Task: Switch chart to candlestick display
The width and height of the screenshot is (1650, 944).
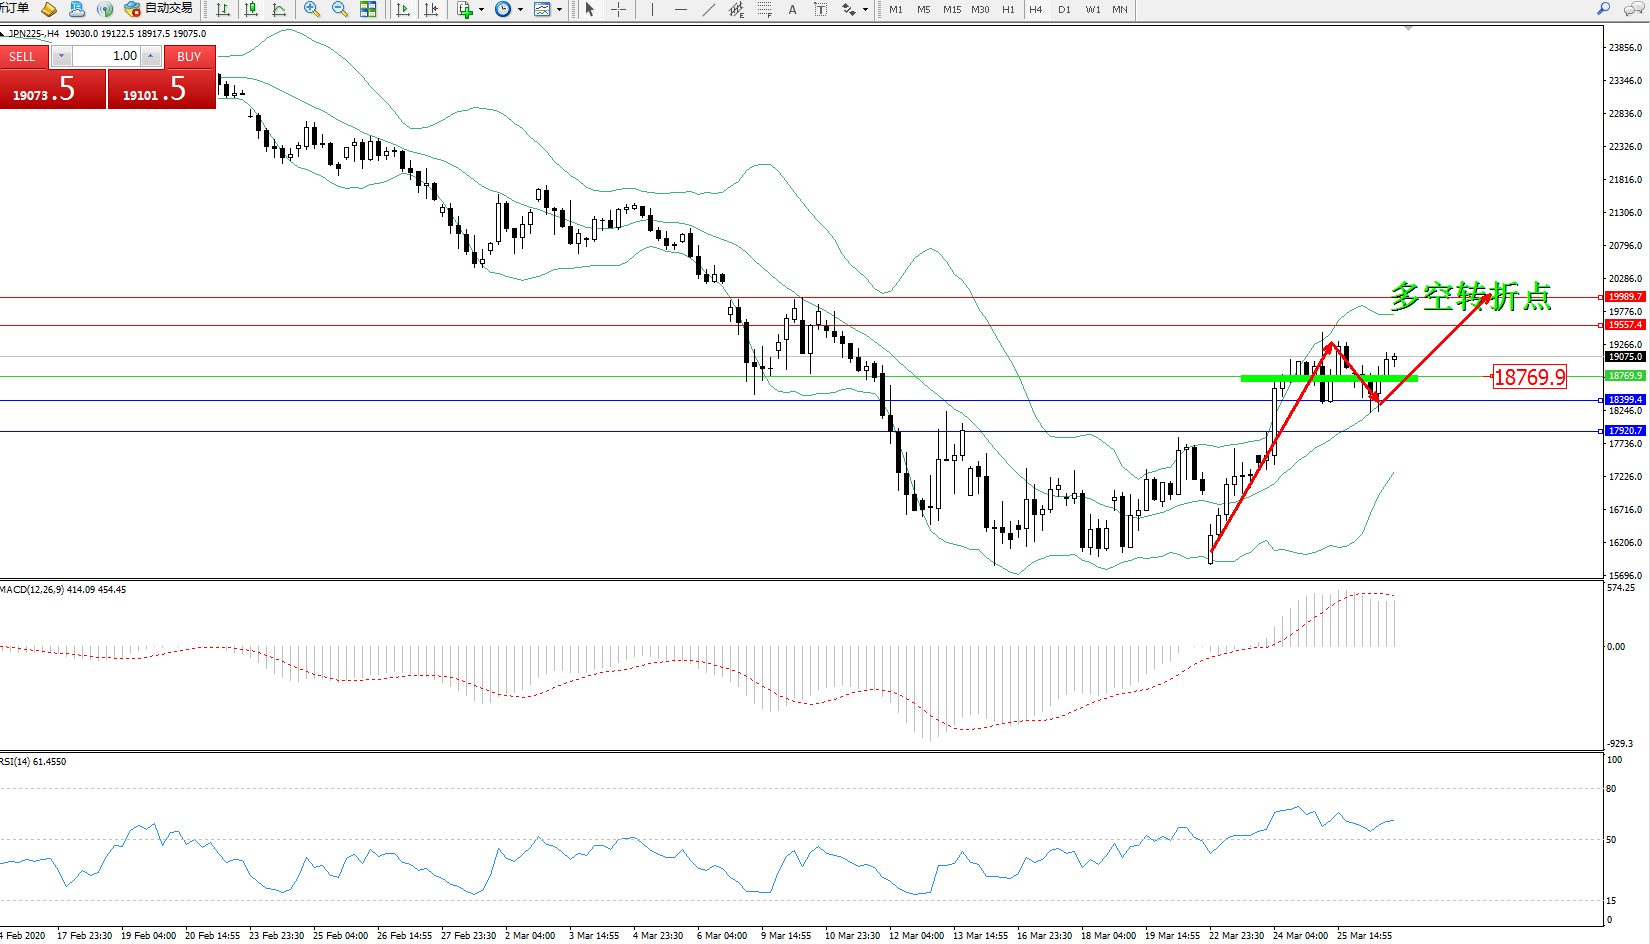Action: pyautogui.click(x=251, y=10)
